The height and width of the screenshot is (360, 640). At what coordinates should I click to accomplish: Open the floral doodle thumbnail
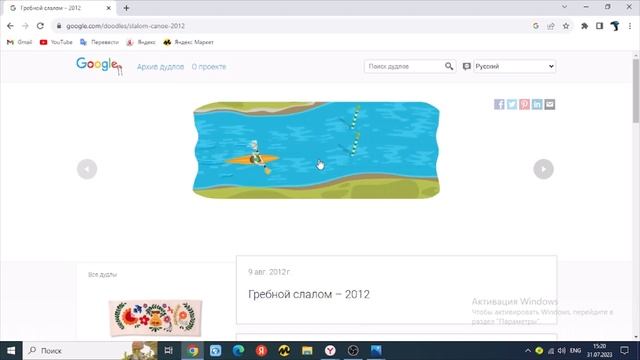click(x=155, y=318)
